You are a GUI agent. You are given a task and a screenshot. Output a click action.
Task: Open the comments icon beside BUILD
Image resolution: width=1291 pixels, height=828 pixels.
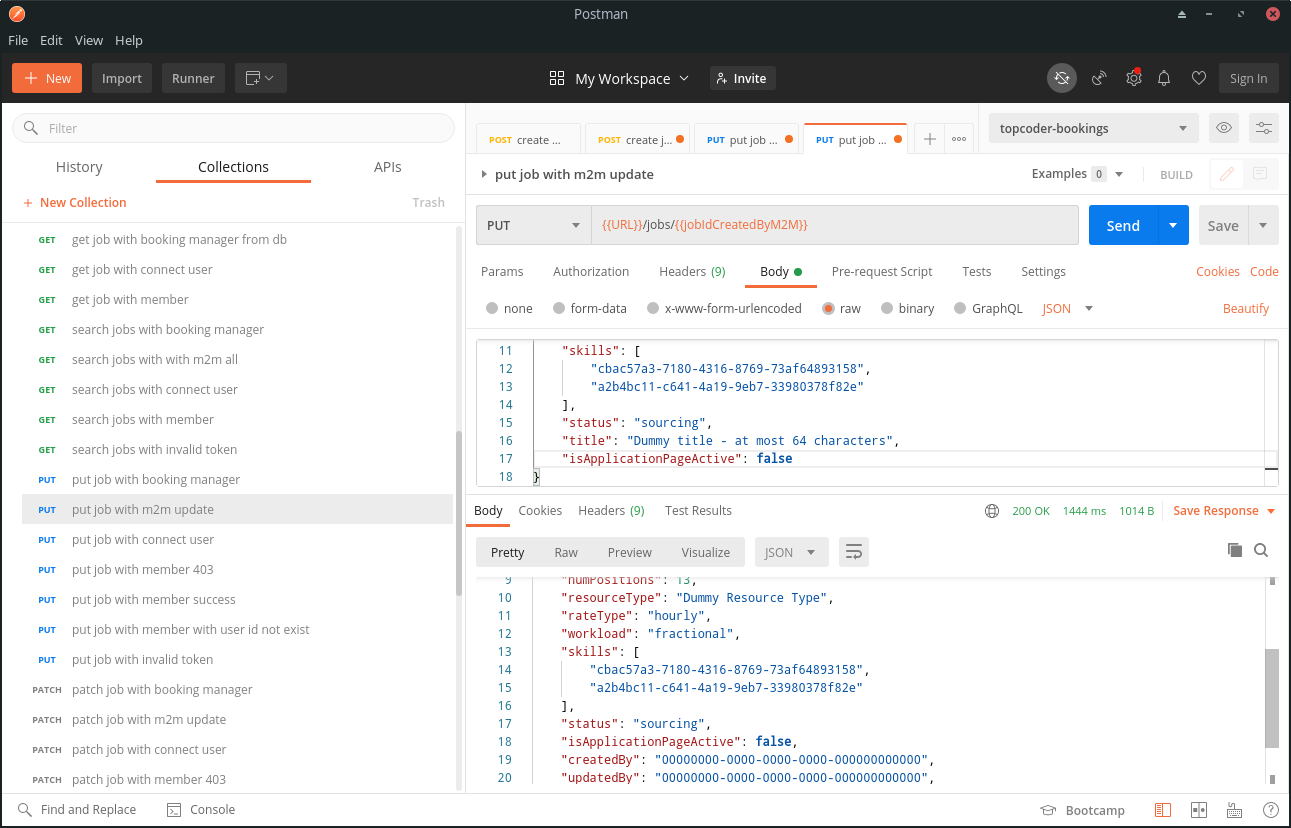(x=1260, y=174)
